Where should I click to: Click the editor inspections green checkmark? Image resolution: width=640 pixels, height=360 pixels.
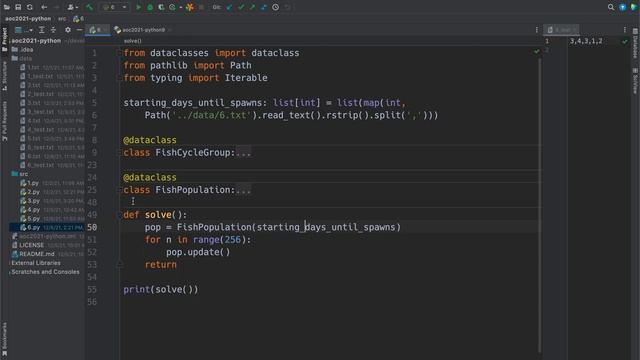[536, 51]
